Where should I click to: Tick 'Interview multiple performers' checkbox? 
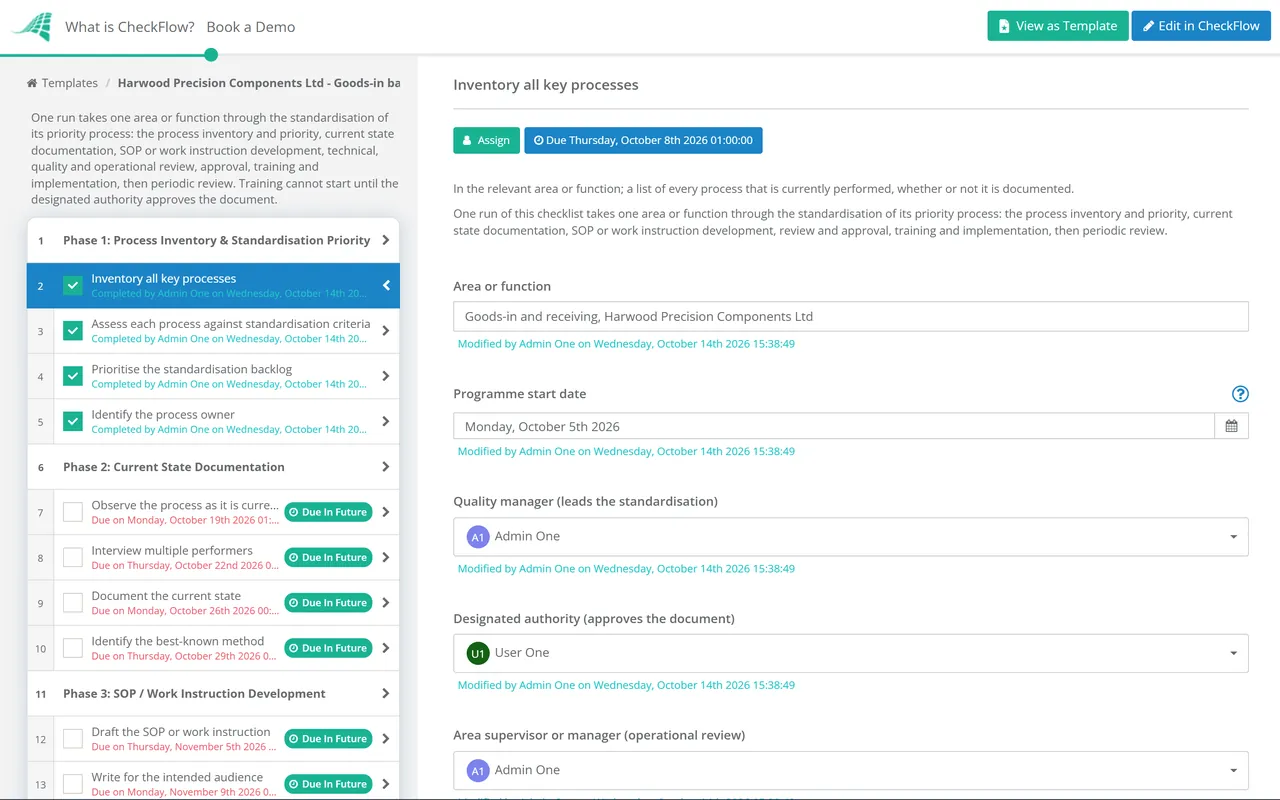(73, 557)
